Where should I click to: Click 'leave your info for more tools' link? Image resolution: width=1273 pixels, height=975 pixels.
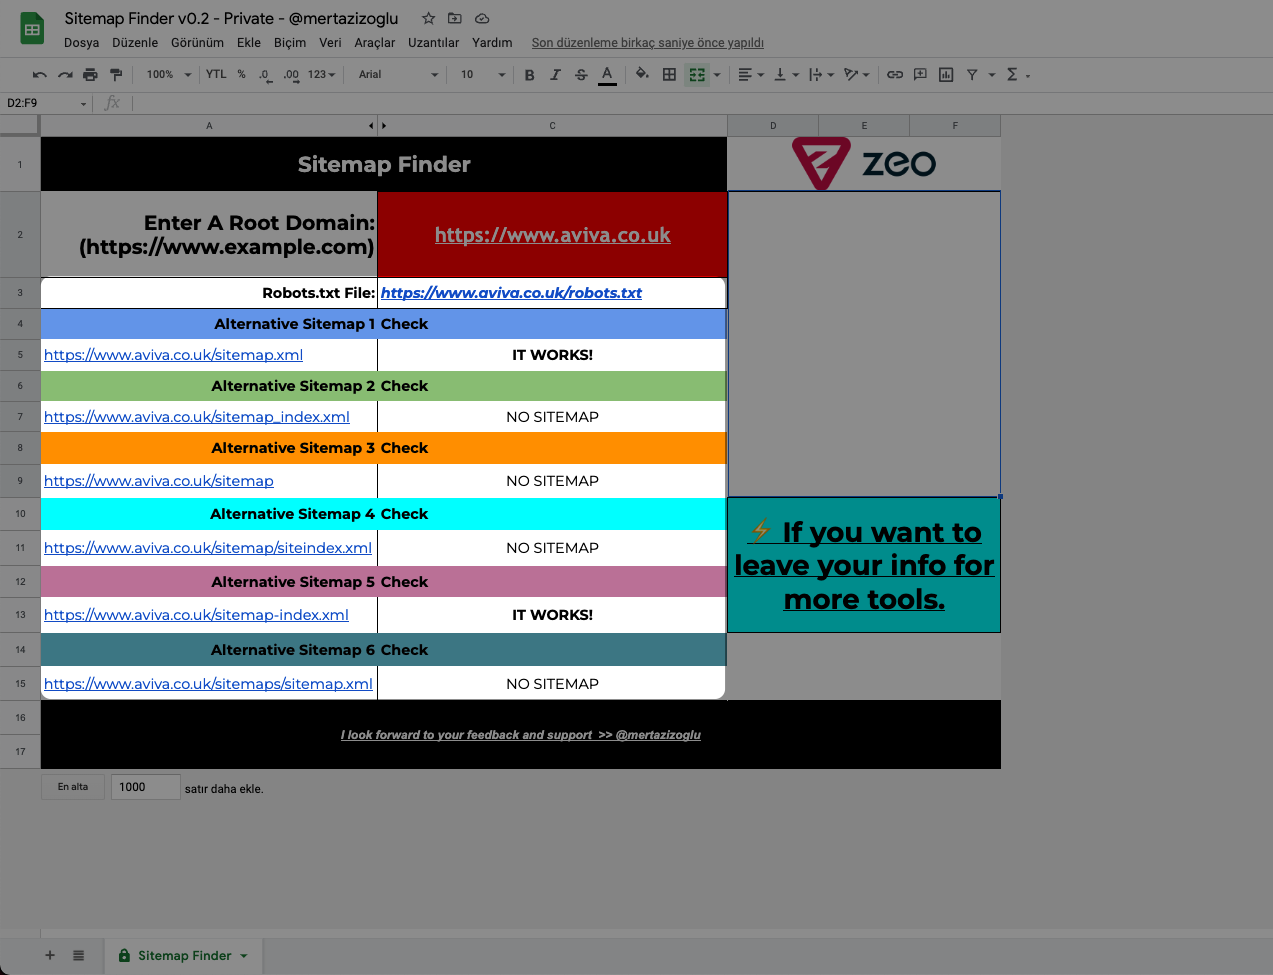pyautogui.click(x=864, y=565)
